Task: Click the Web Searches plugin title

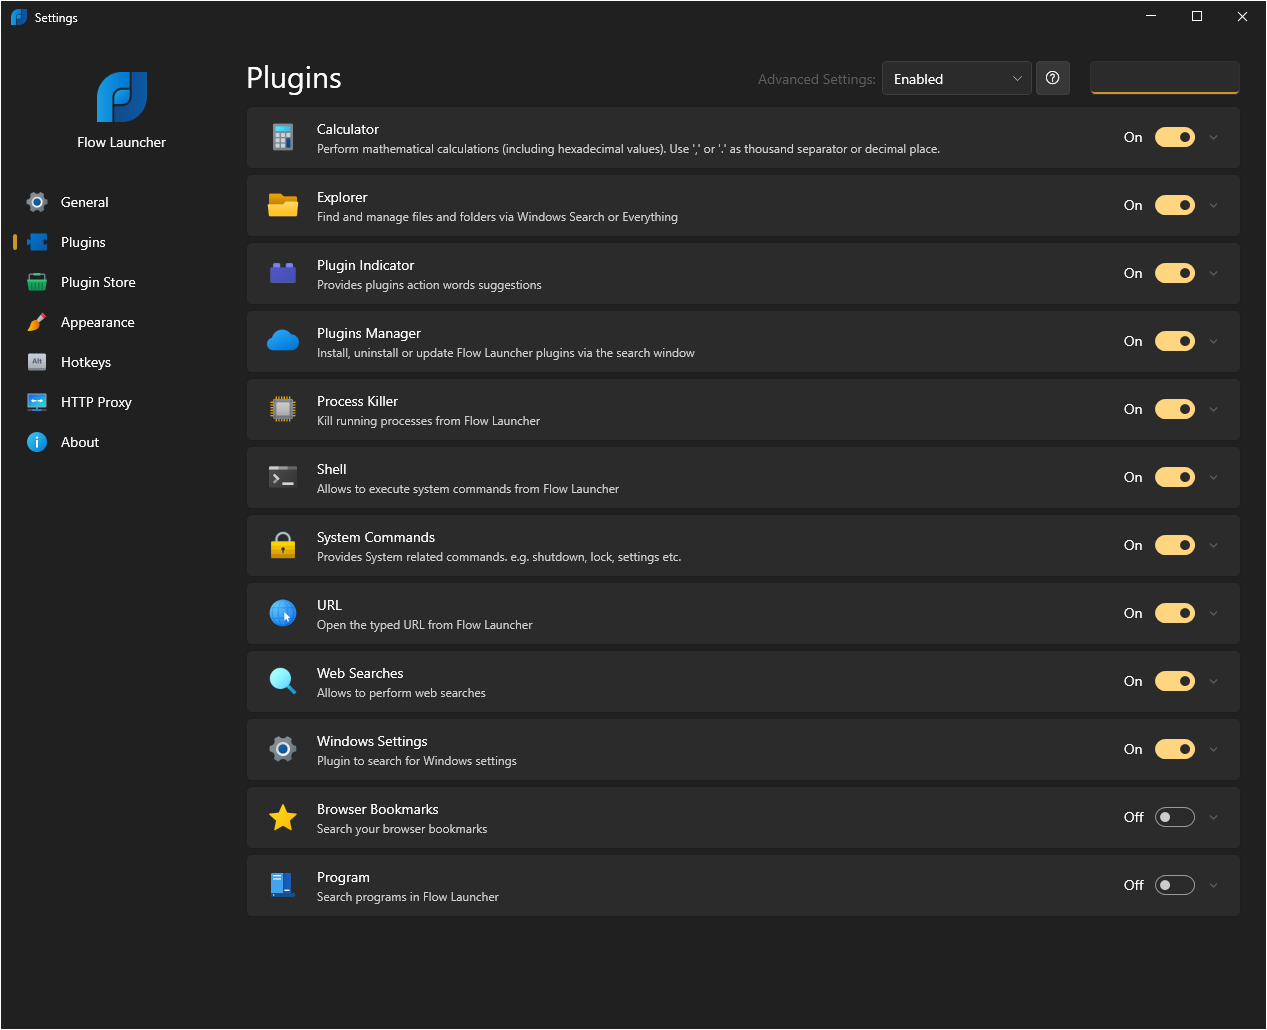Action: [x=360, y=673]
